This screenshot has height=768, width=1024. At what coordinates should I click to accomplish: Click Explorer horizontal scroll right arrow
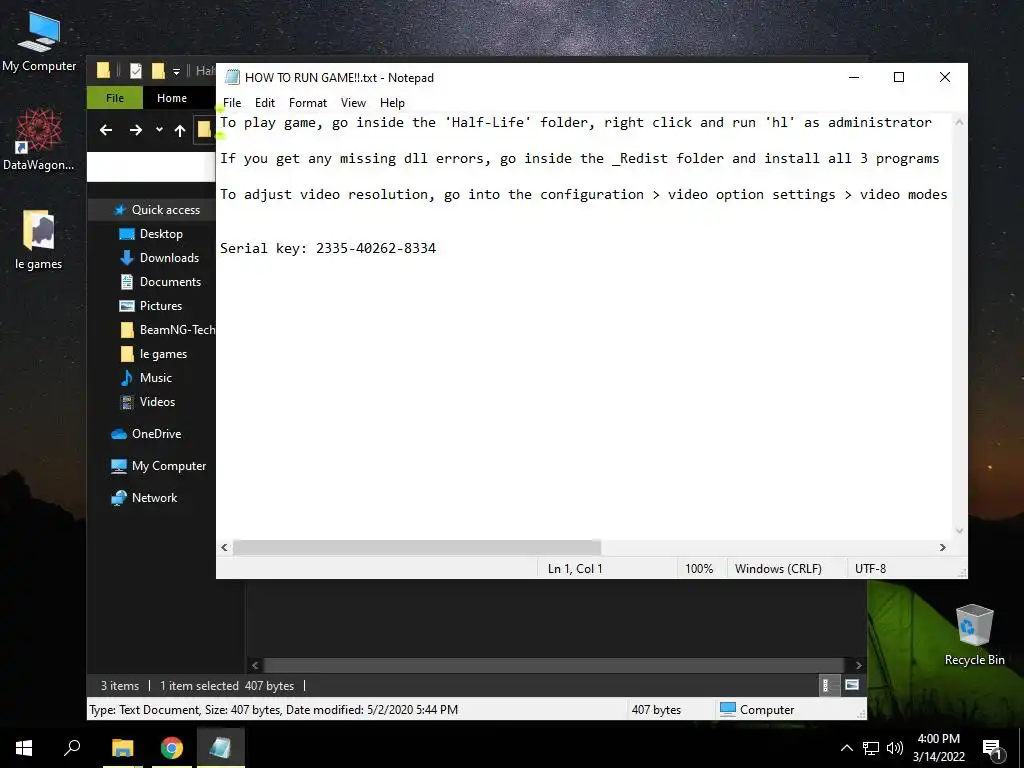(x=858, y=665)
